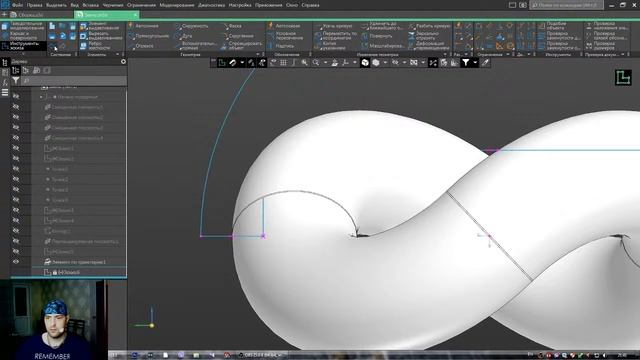Toggle visibility eye for Перпендикулярная плоскость:1

pyautogui.click(x=16, y=241)
